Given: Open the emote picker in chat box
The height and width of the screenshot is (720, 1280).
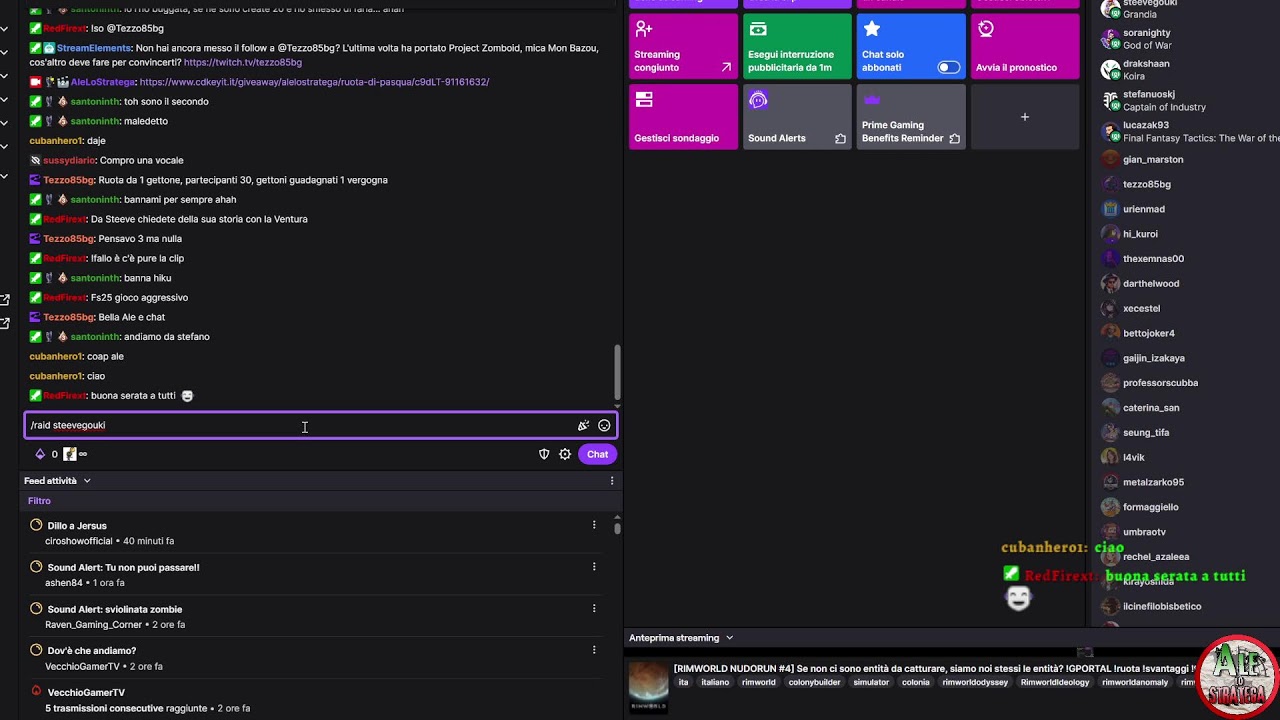Looking at the screenshot, I should click(604, 425).
